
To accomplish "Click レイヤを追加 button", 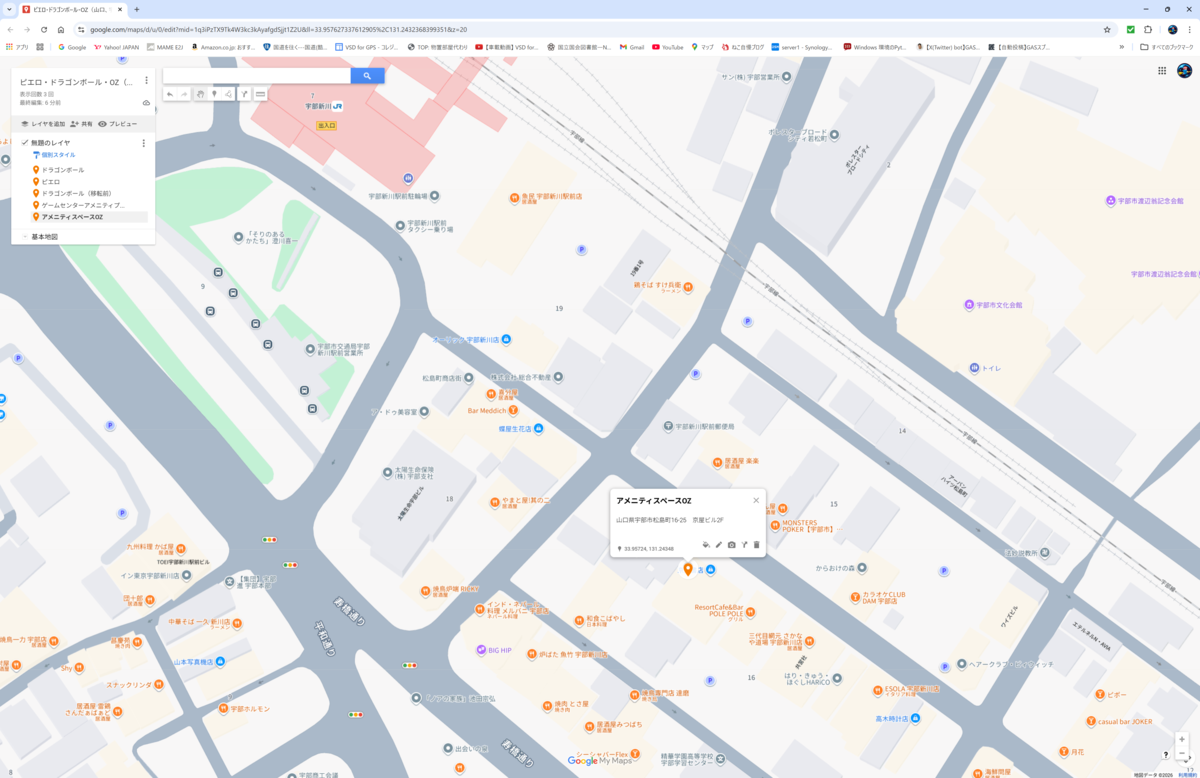I will tap(43, 124).
